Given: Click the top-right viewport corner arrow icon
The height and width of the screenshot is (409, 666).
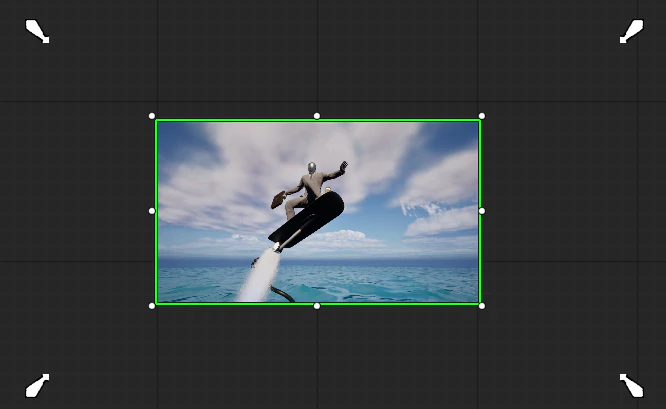Looking at the screenshot, I should pyautogui.click(x=632, y=31).
